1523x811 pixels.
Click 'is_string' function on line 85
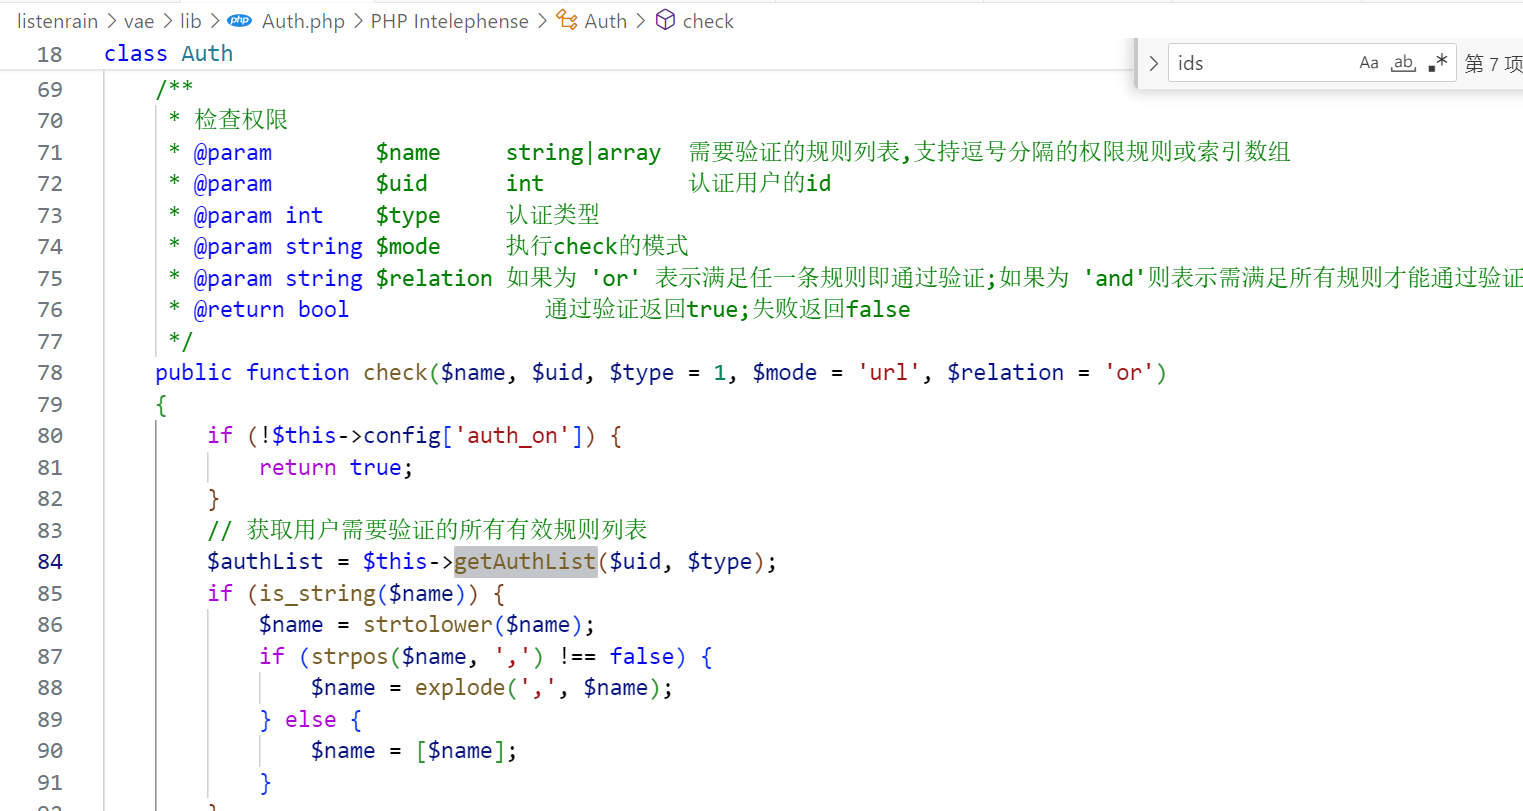318,594
